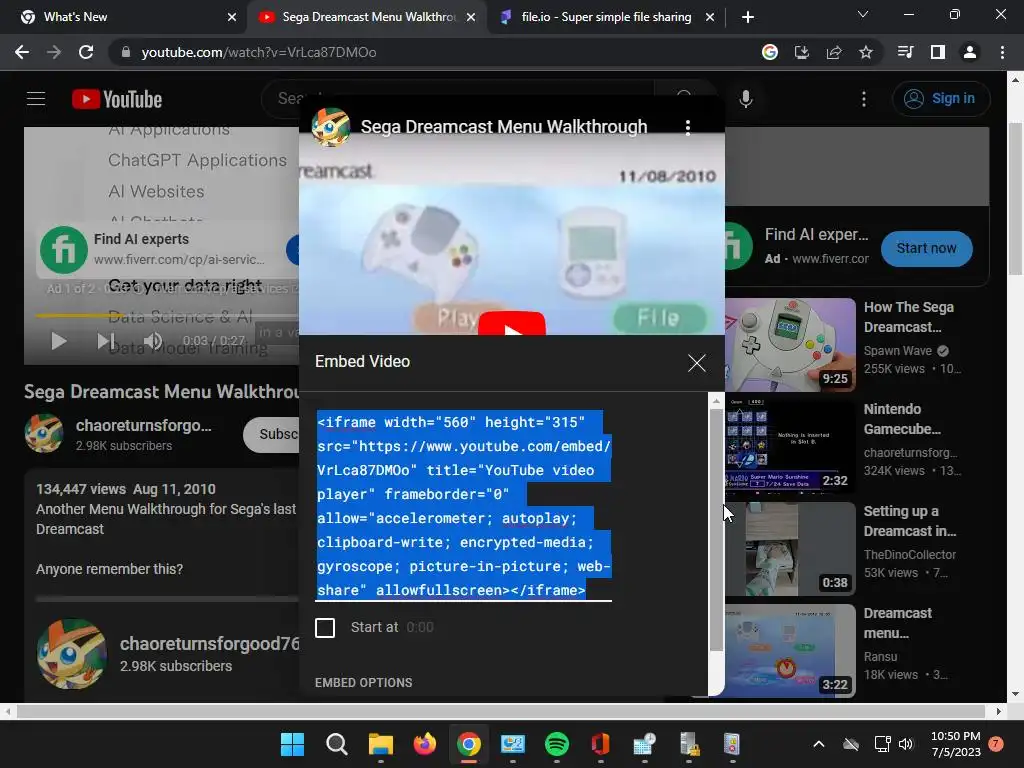Viewport: 1024px width, 768px height.
Task: Open YouTube hamburger guide menu
Action: (36, 99)
